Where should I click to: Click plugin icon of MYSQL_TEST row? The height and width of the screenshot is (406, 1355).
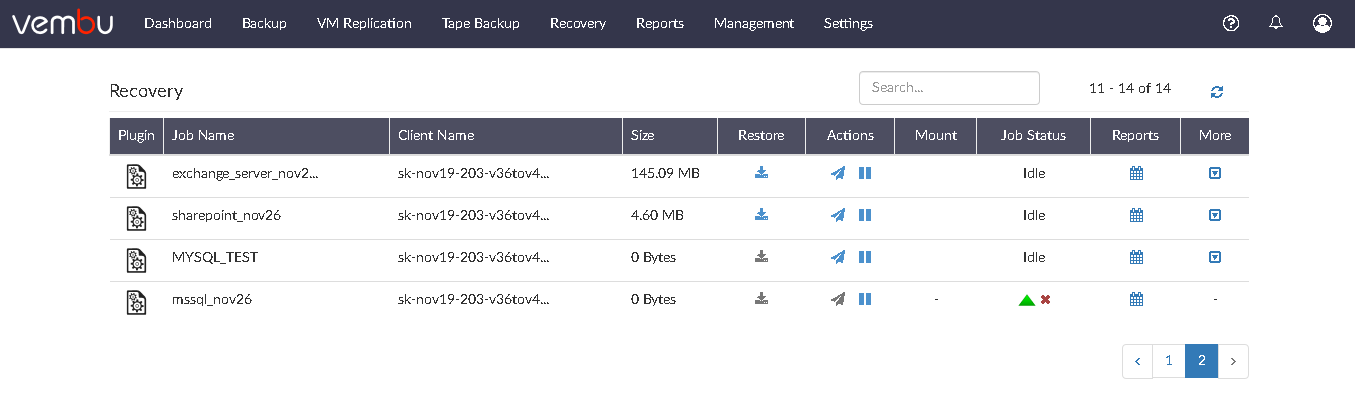coord(136,260)
